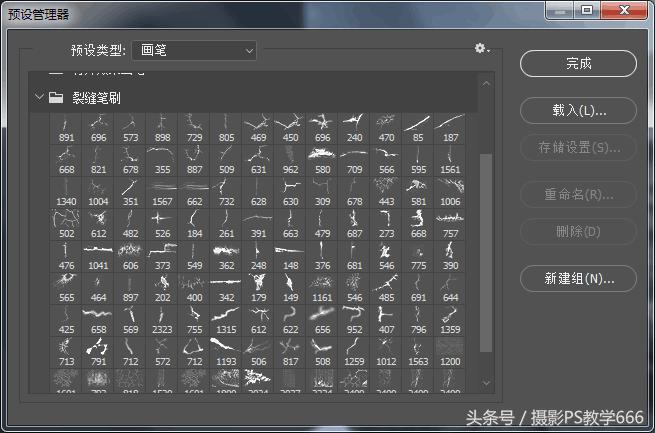Select brush preset 1041
655x433 pixels.
(x=99, y=257)
